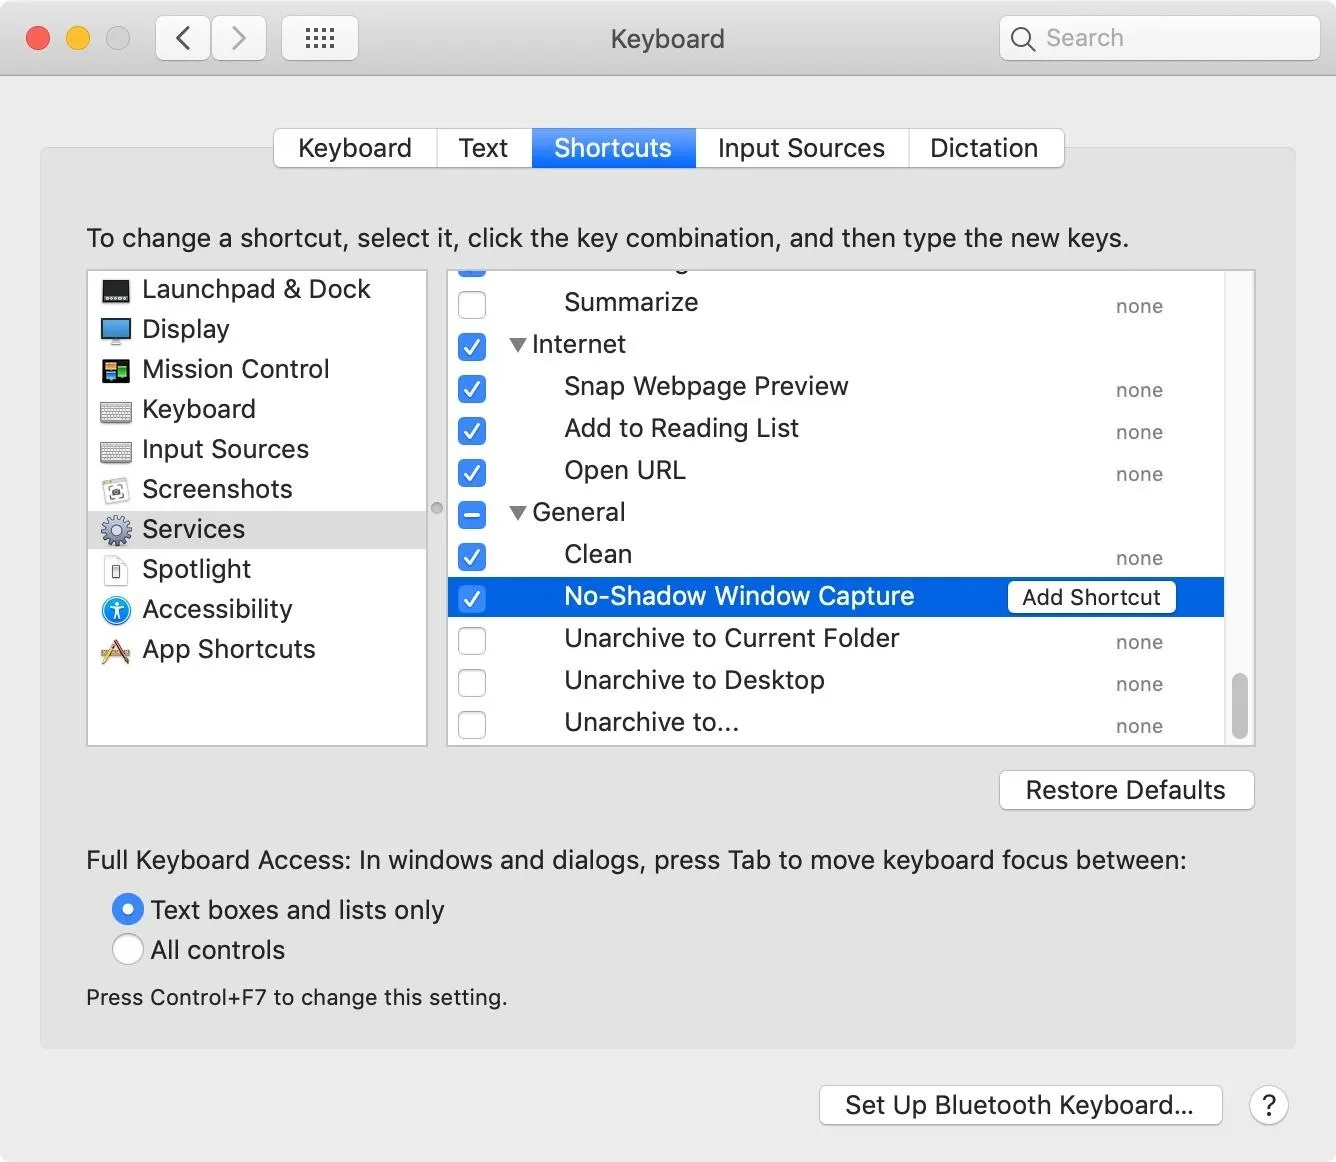The height and width of the screenshot is (1162, 1336).
Task: Click the none shortcut for Open URL
Action: (x=1139, y=474)
